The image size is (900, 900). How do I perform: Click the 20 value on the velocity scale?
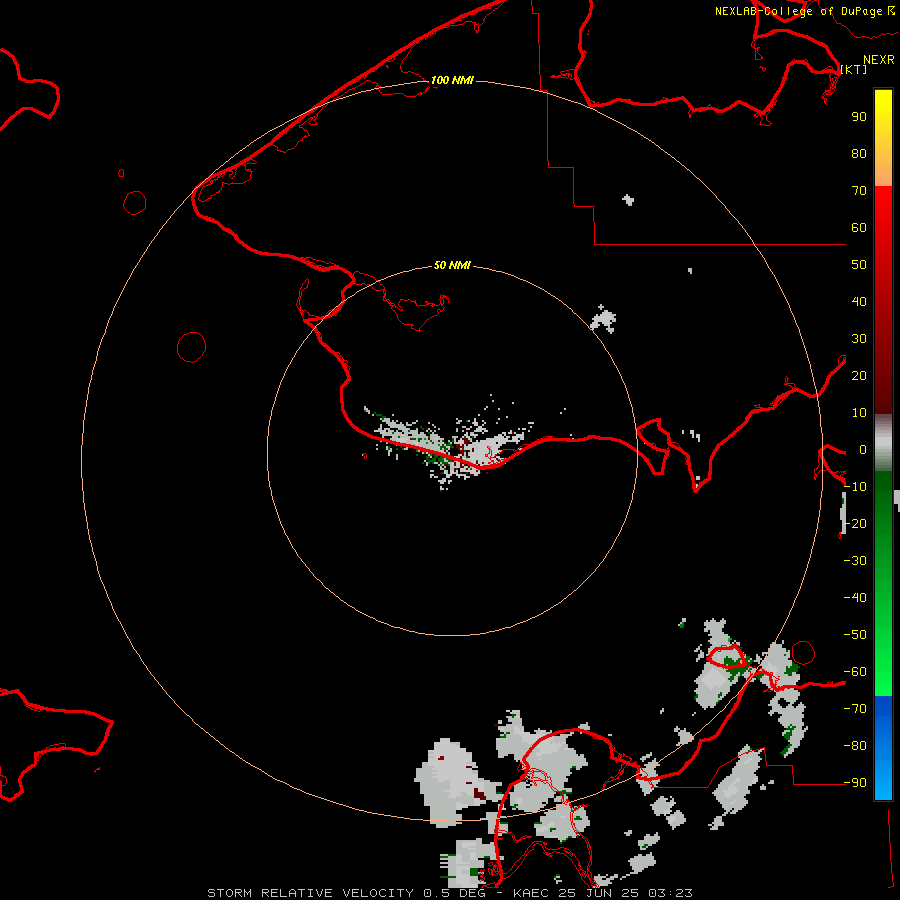859,375
